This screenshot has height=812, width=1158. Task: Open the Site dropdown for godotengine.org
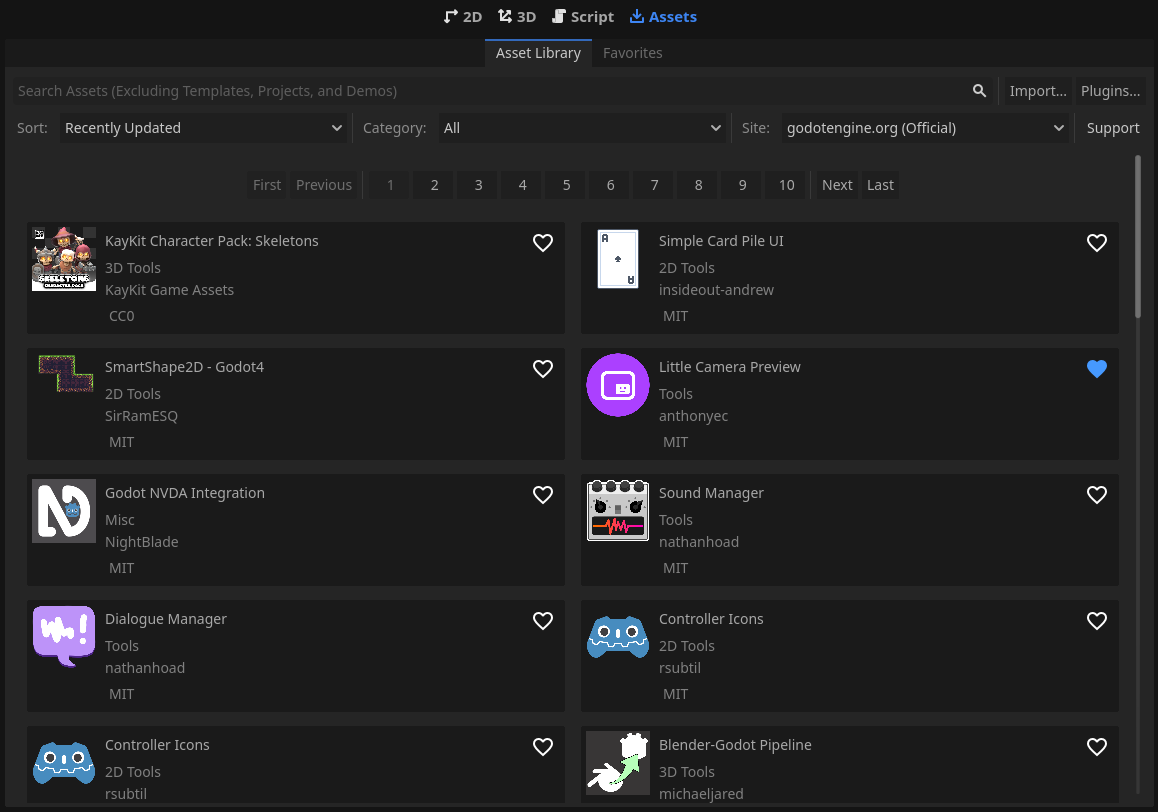[925, 128]
